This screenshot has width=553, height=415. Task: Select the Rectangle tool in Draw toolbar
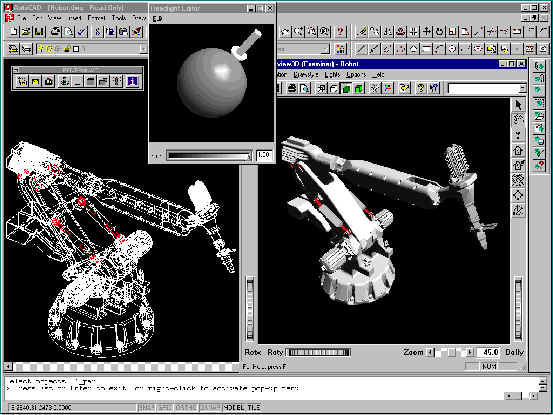[426, 49]
